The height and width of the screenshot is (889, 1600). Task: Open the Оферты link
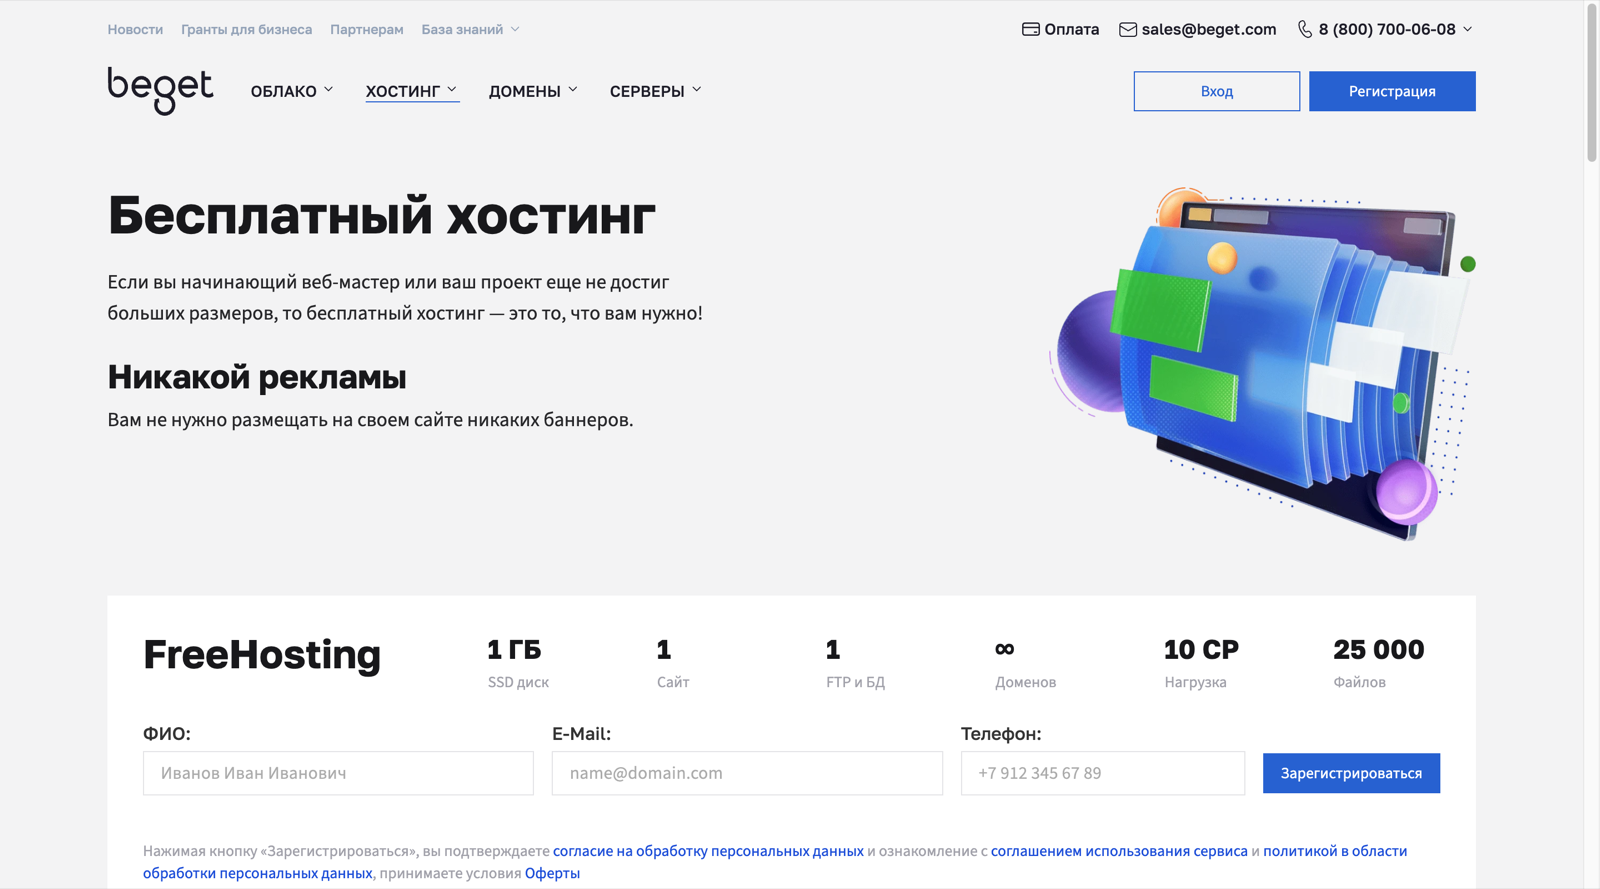click(x=552, y=873)
